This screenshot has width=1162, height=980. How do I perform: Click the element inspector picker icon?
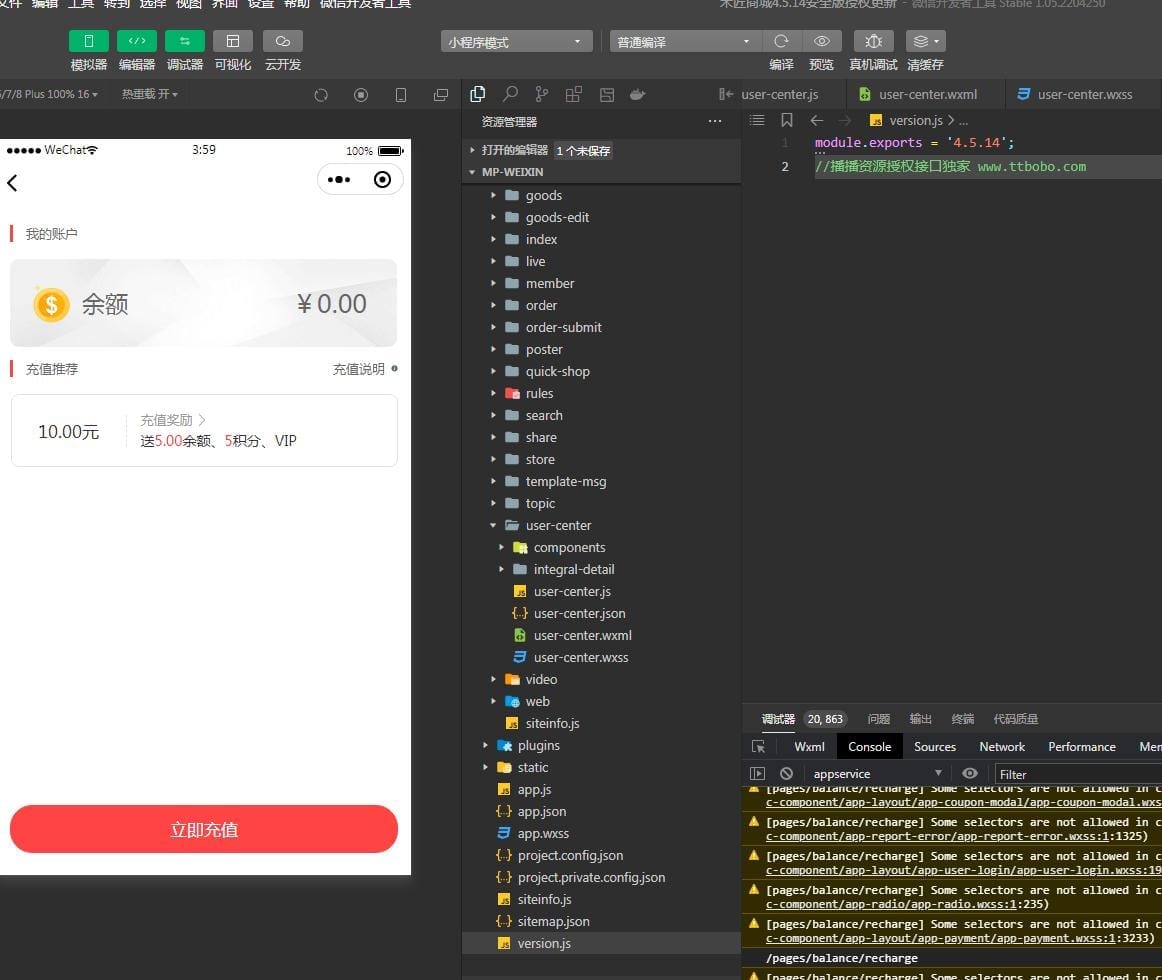click(758, 746)
